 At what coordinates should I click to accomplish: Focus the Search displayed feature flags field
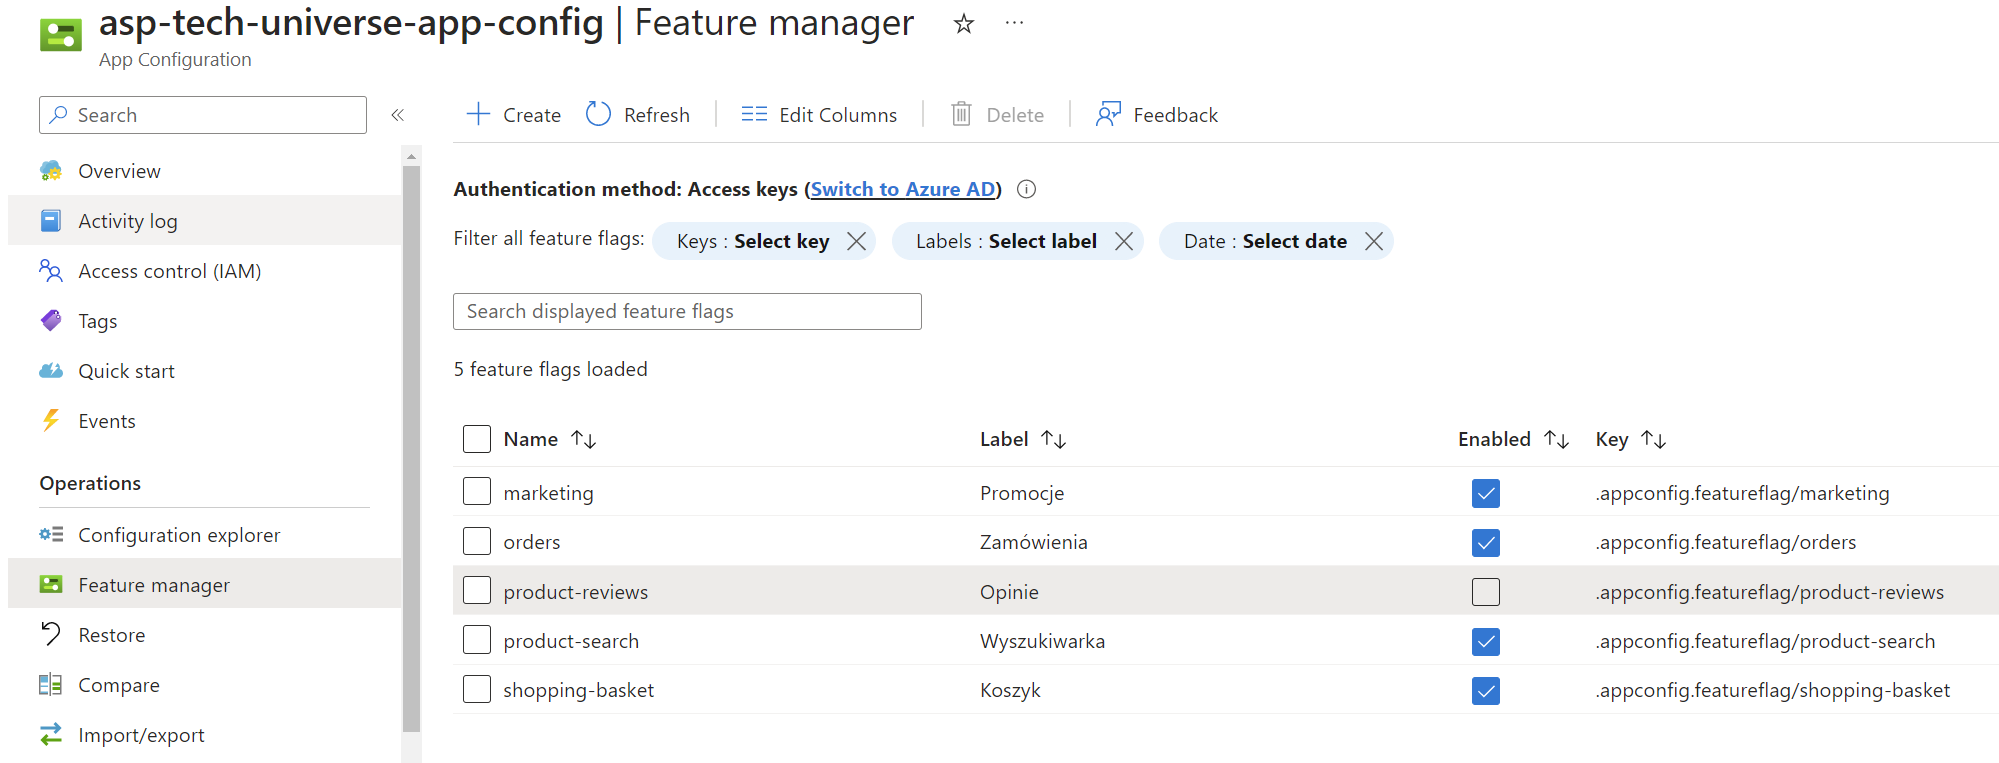[687, 311]
